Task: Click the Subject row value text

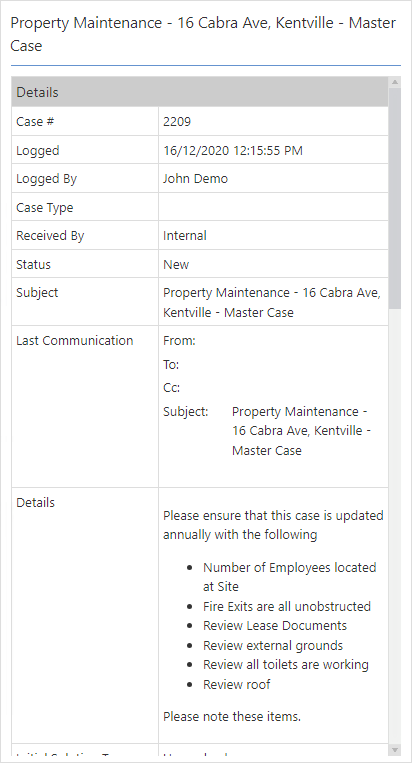Action: 271,302
